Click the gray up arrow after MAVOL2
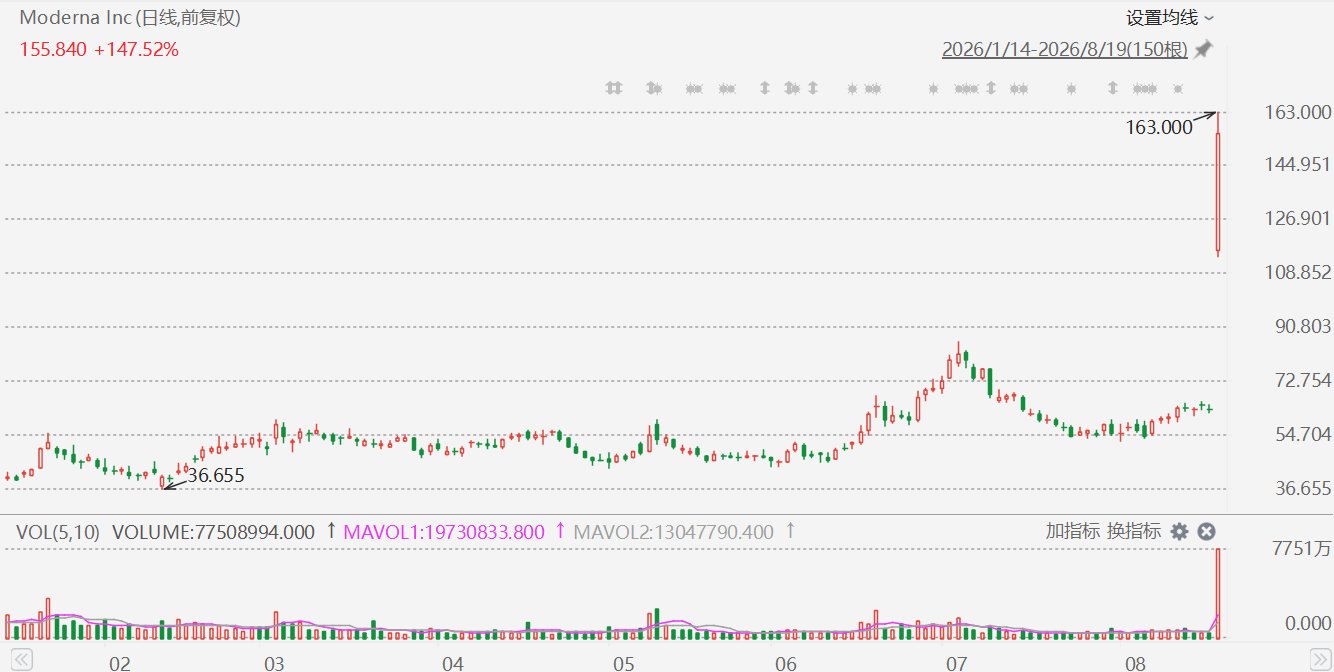Viewport: 1334px width, 672px height. tap(789, 531)
